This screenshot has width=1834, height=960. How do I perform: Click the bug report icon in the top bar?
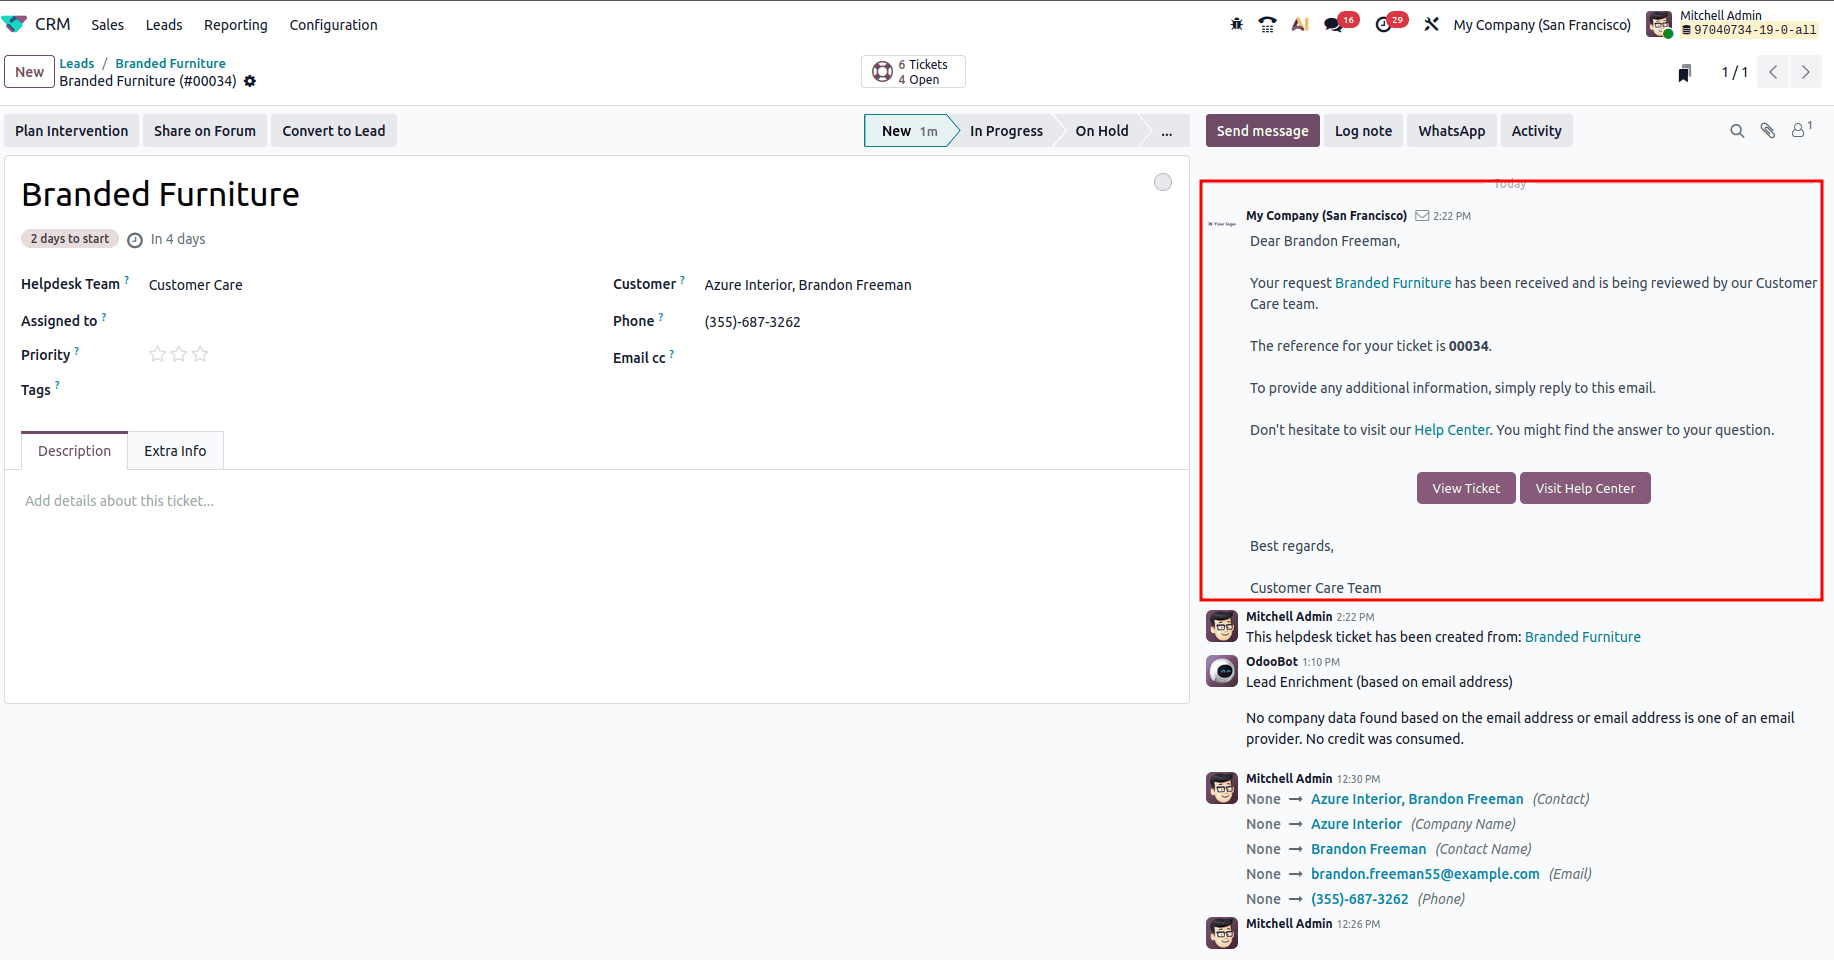pyautogui.click(x=1236, y=22)
